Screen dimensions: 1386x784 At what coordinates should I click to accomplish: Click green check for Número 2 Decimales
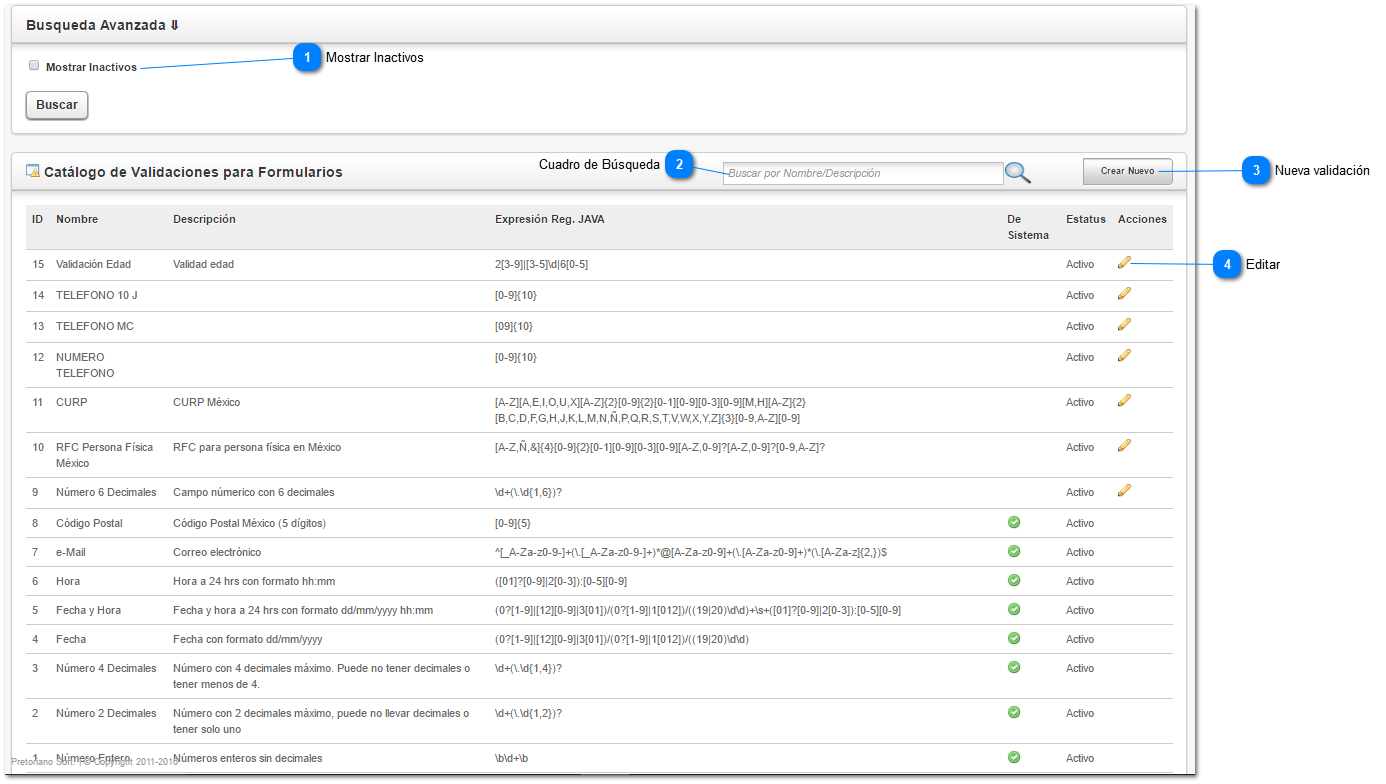tap(1014, 712)
